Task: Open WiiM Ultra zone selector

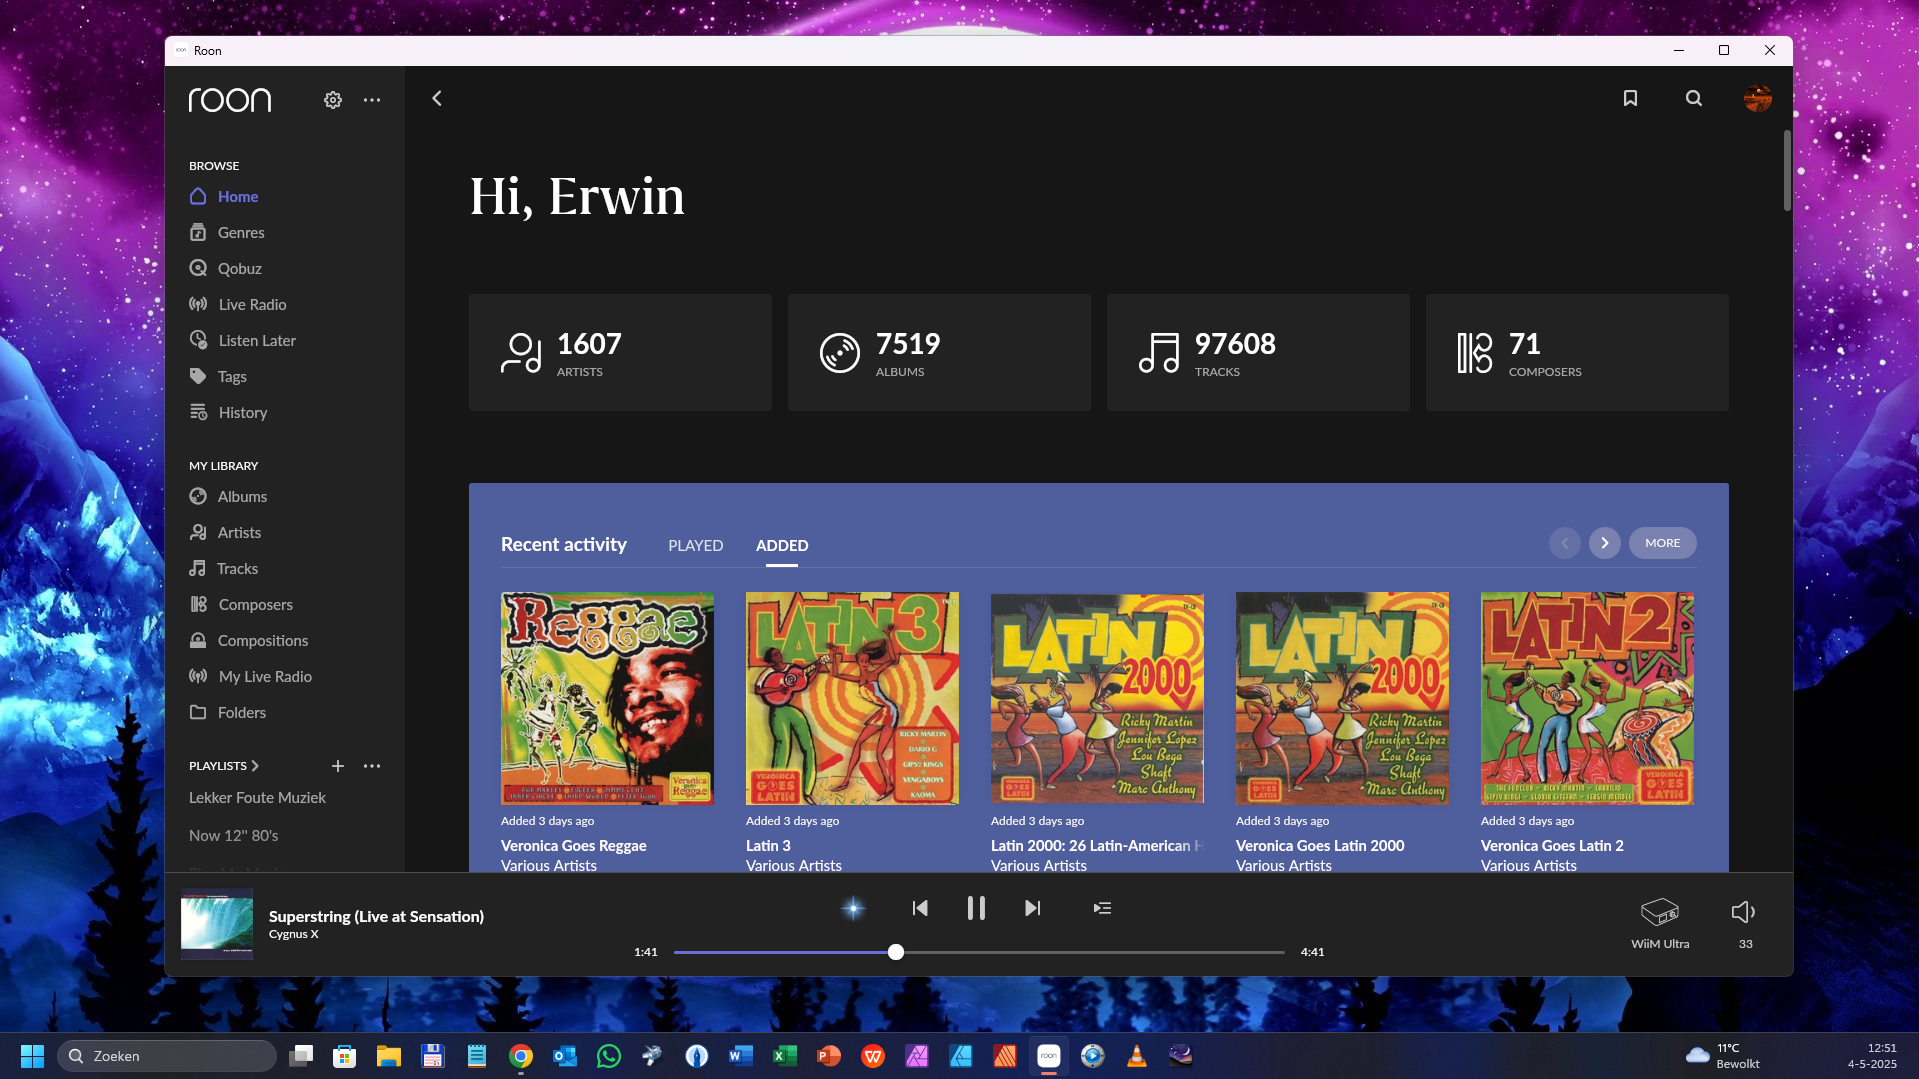Action: 1660,922
